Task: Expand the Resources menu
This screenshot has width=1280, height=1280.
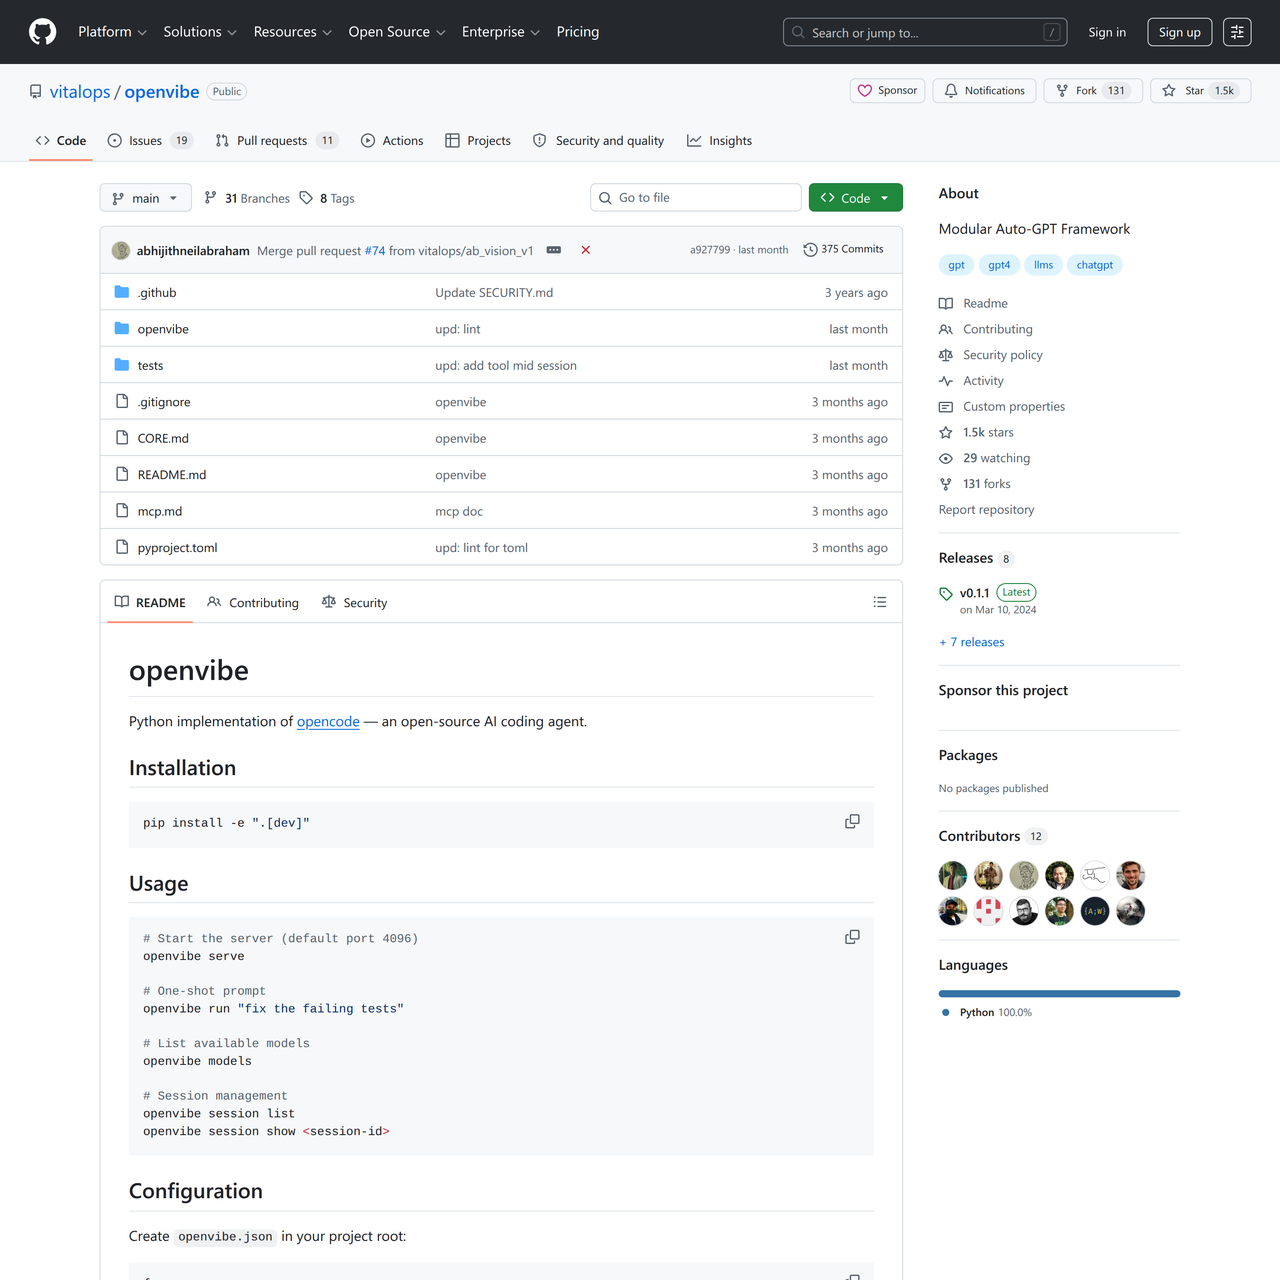Action: [293, 32]
